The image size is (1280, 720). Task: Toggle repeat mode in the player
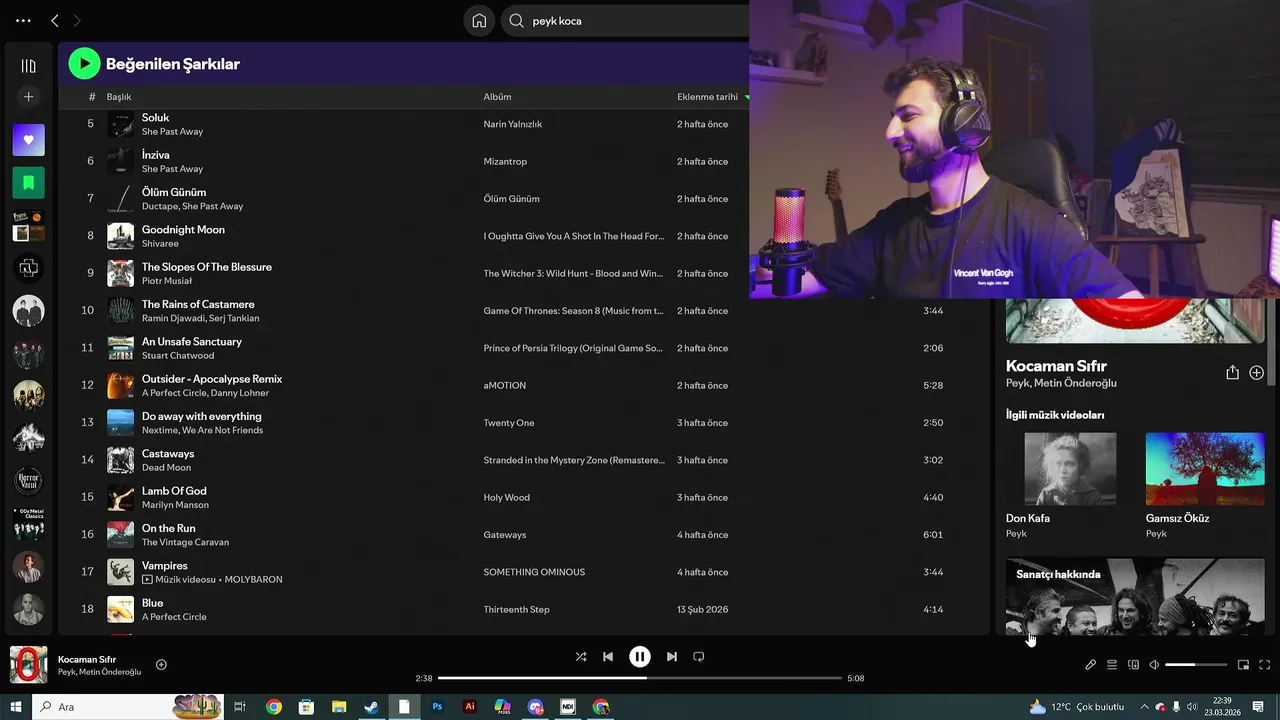point(699,657)
